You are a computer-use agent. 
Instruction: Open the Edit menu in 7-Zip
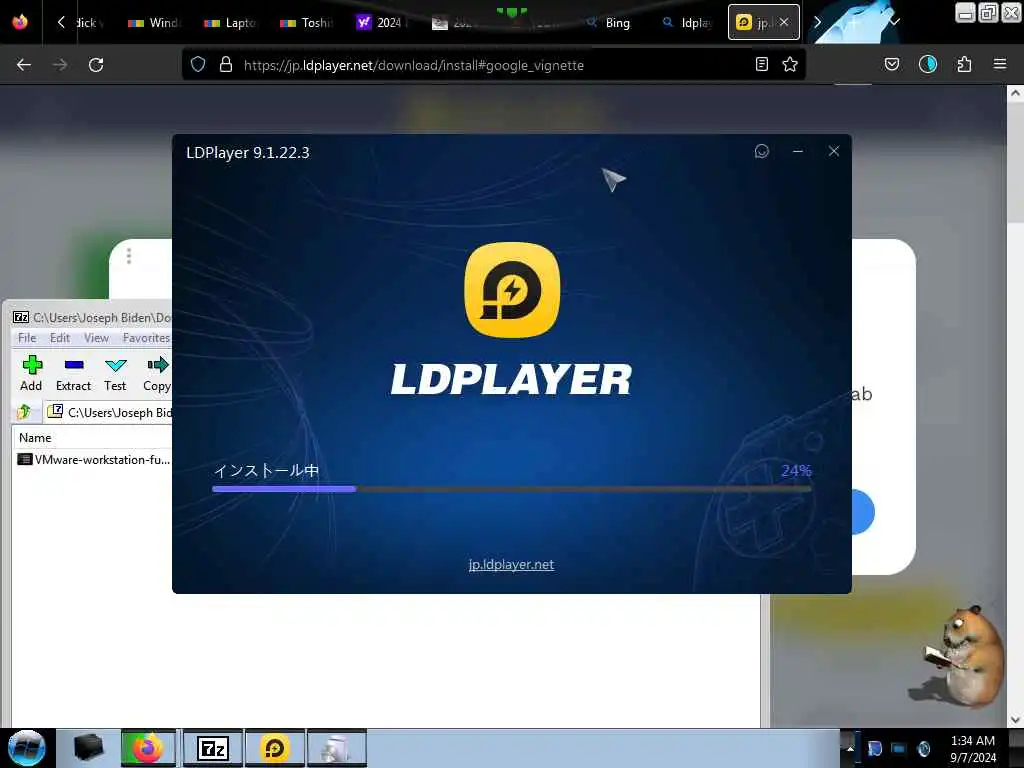[60, 338]
